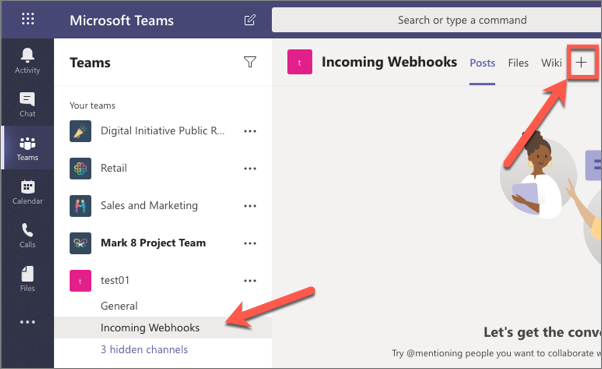Click Incoming Webhooks channel header avatar
The image size is (602, 369).
299,61
